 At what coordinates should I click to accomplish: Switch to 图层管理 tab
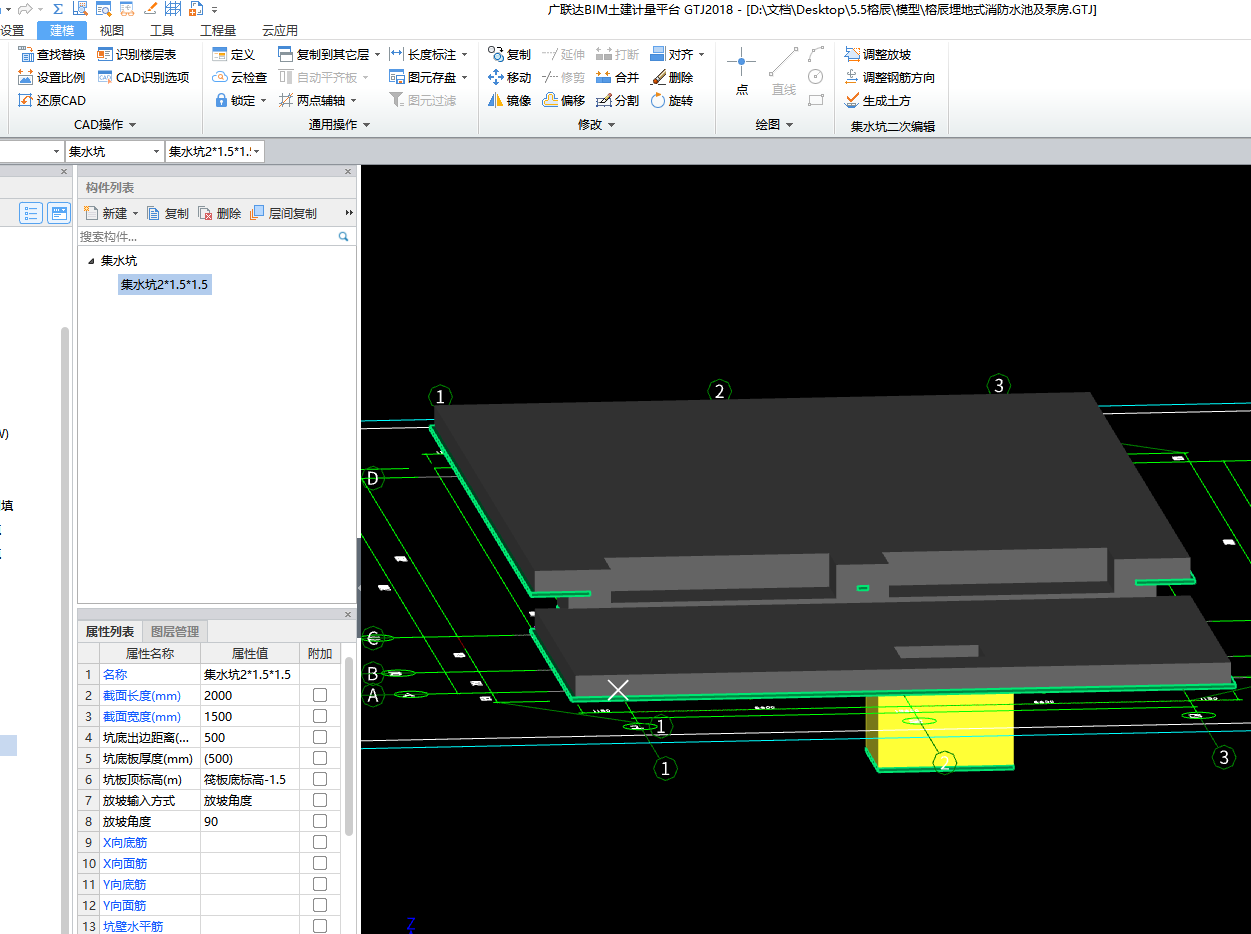pyautogui.click(x=175, y=631)
